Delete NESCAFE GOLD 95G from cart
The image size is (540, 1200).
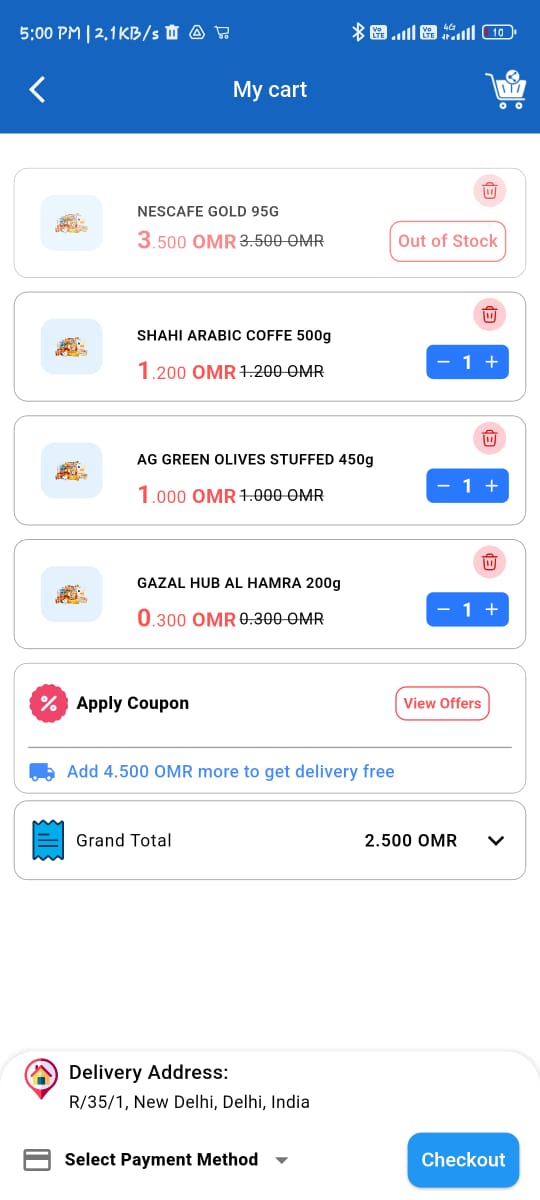click(x=489, y=190)
